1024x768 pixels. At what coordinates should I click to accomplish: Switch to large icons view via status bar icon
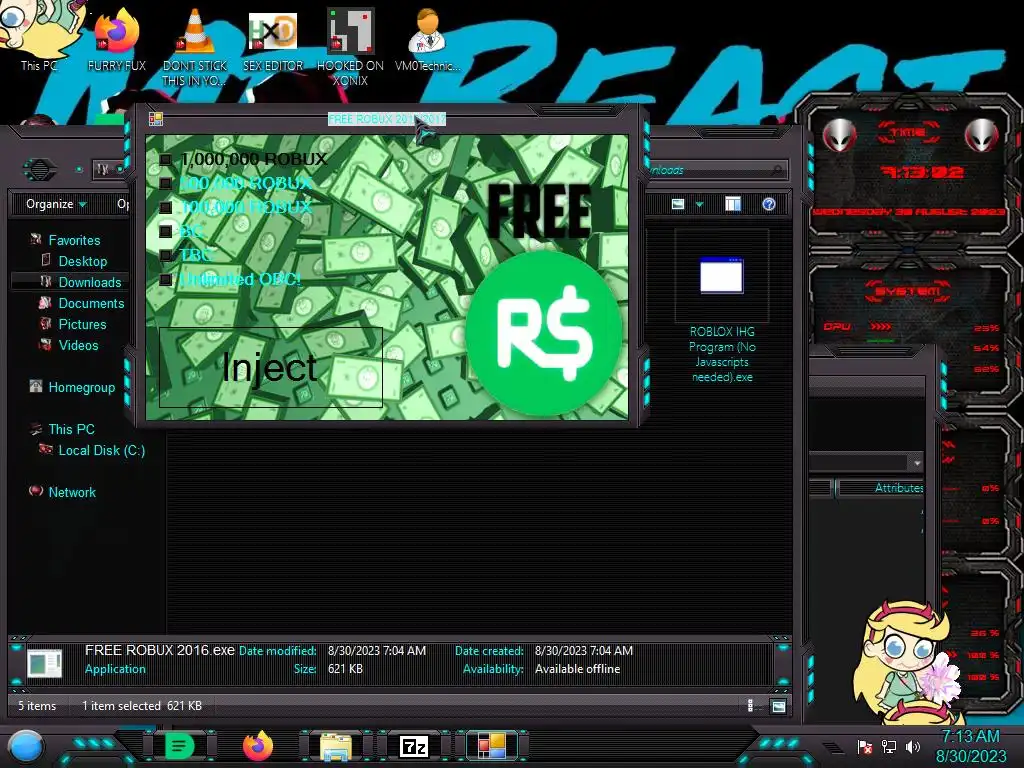(x=778, y=706)
